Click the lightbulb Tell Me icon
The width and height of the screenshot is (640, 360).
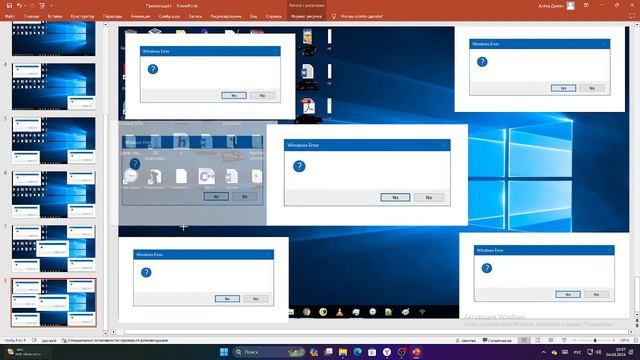click(334, 16)
